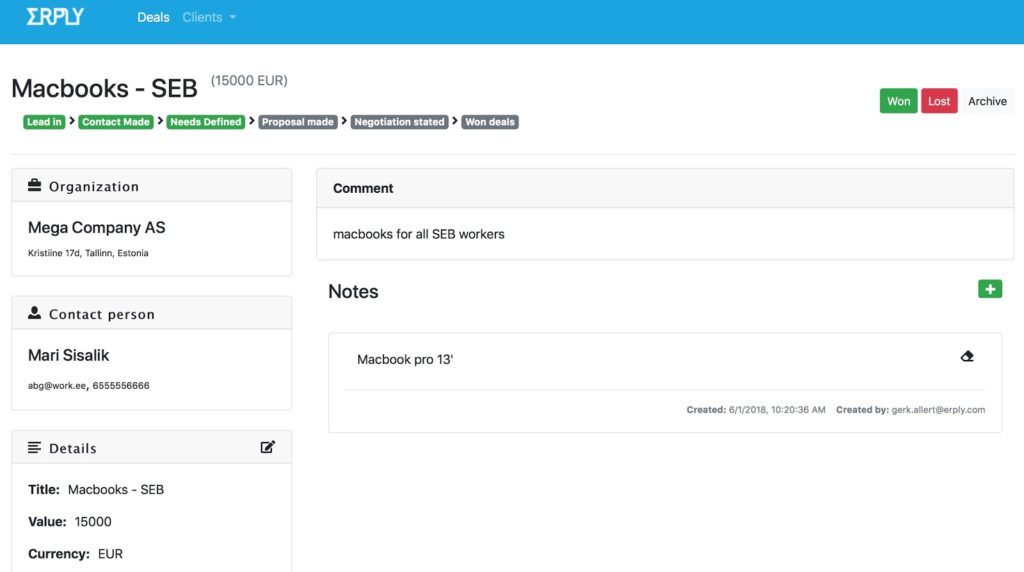The width and height of the screenshot is (1024, 572).
Task: Select the Lead in stage
Action: 44,122
